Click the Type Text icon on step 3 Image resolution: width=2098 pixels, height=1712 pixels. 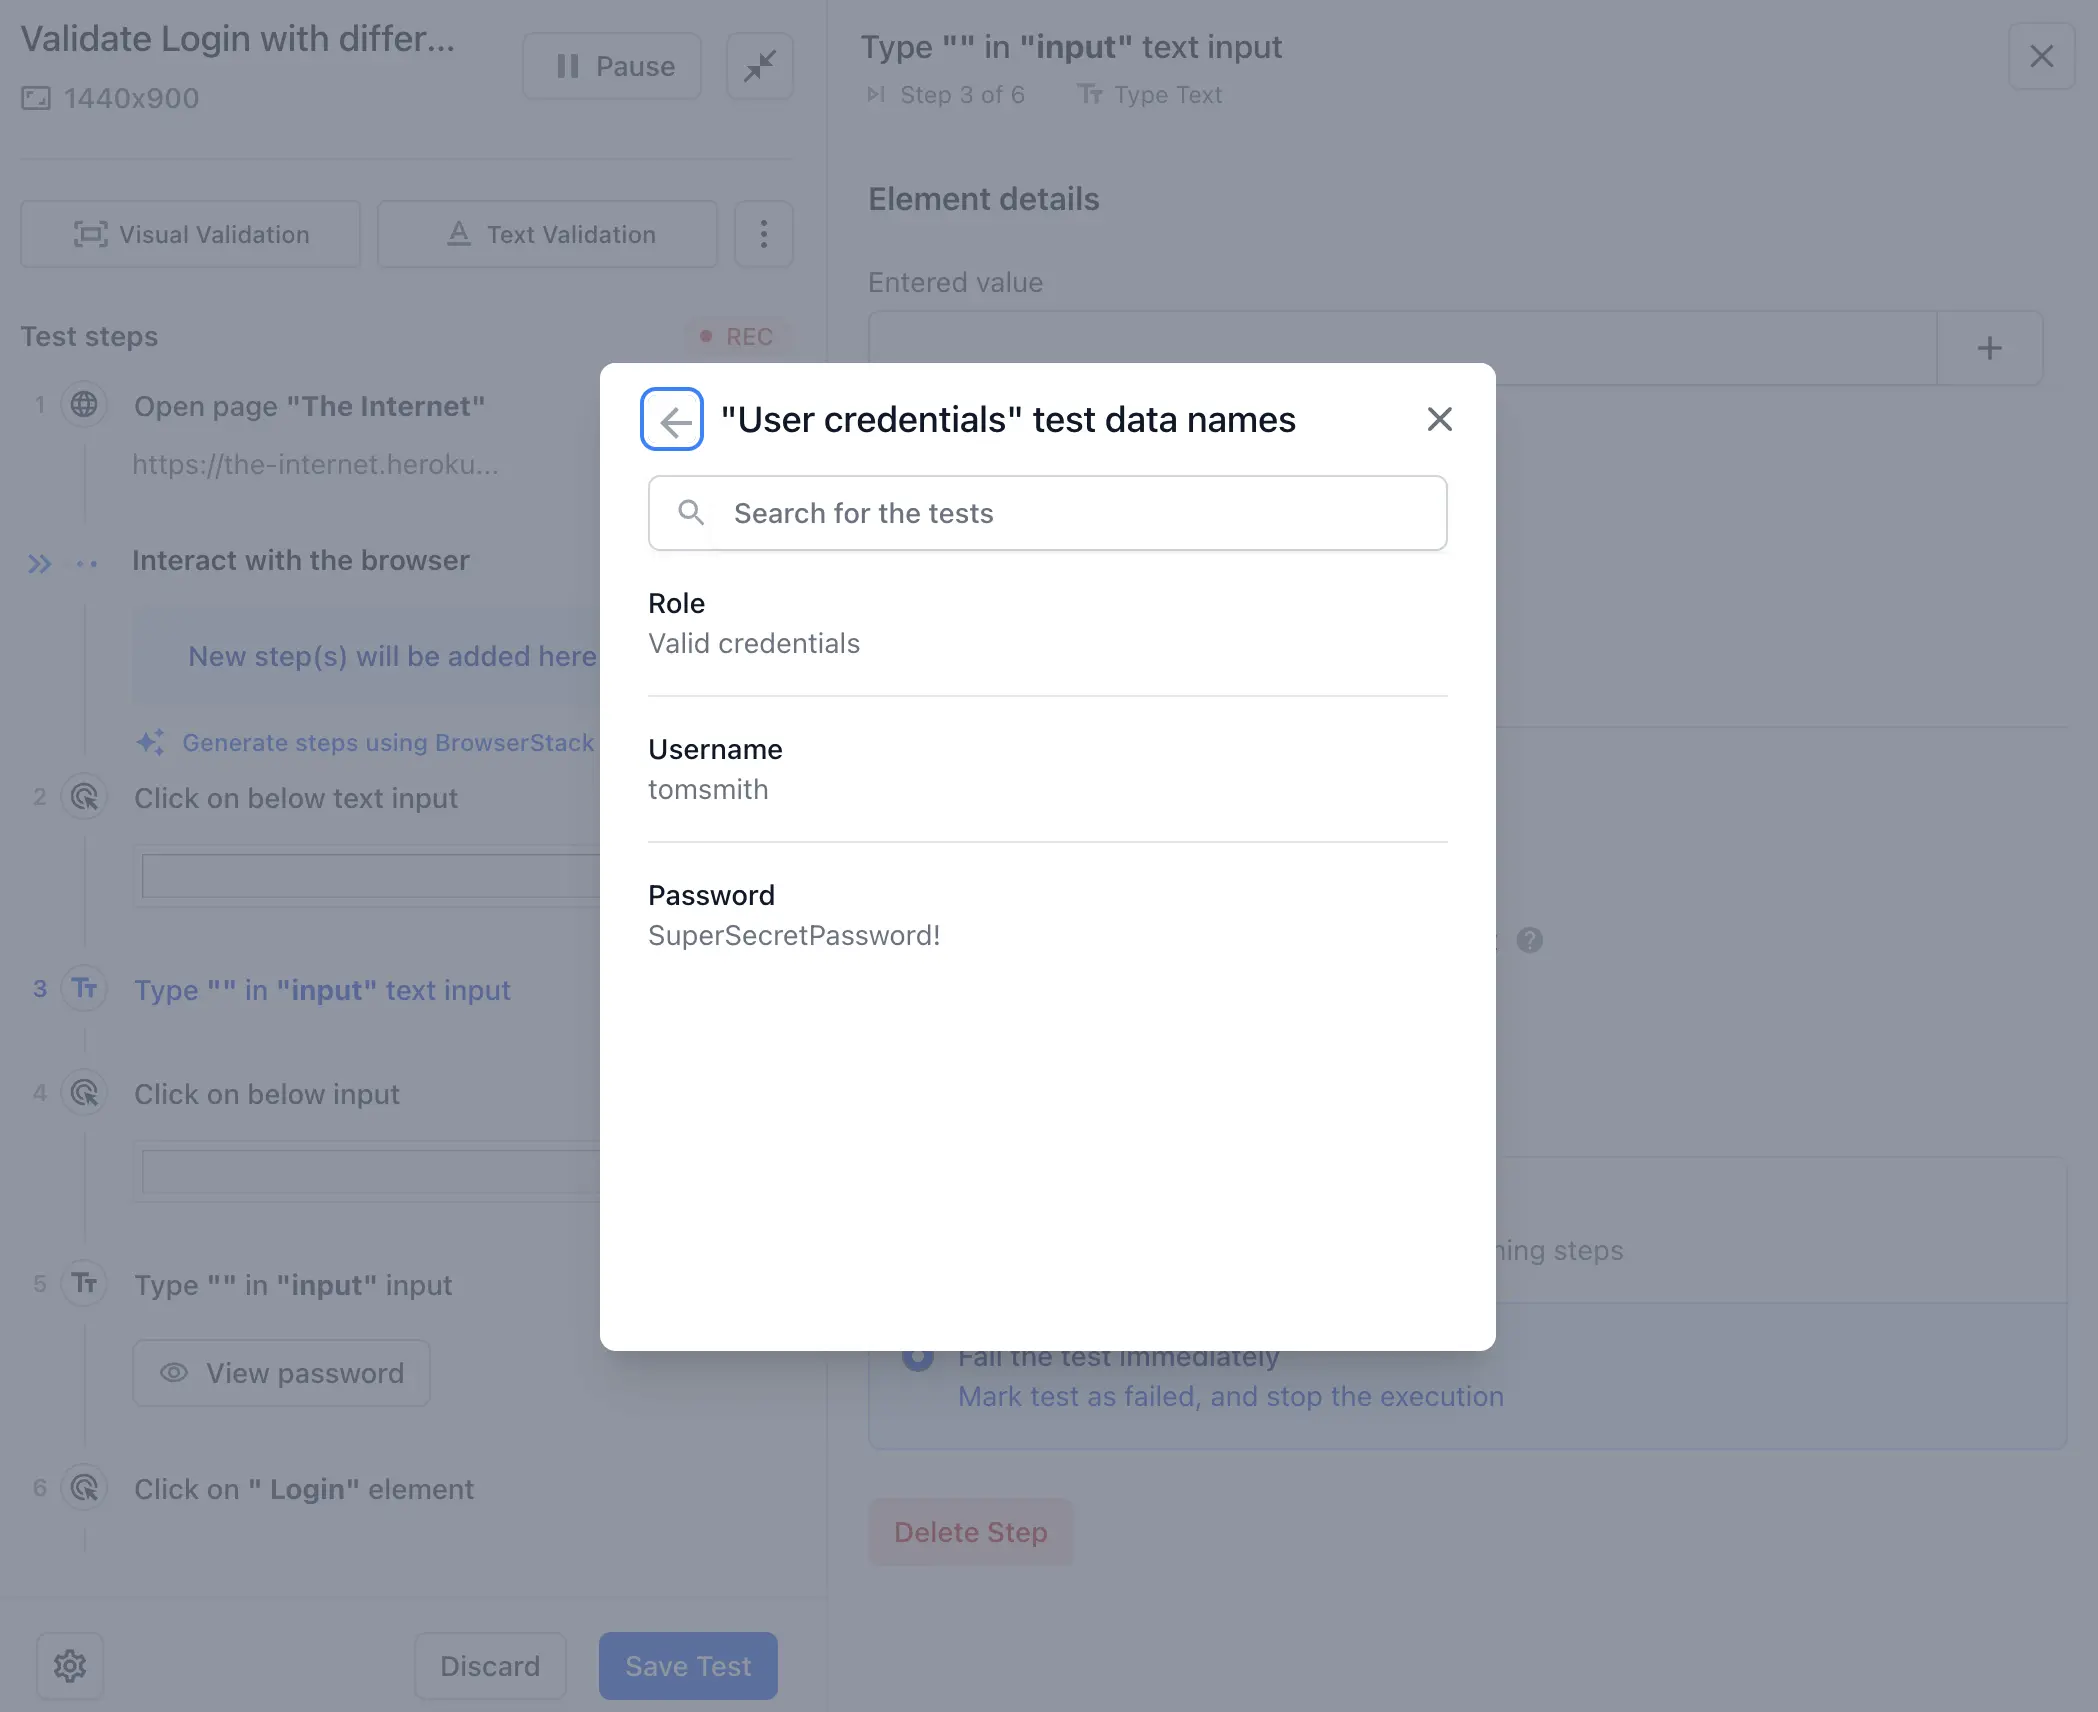85,990
